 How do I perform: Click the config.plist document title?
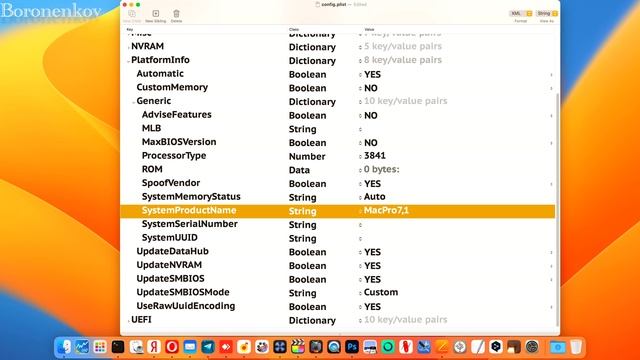(333, 4)
